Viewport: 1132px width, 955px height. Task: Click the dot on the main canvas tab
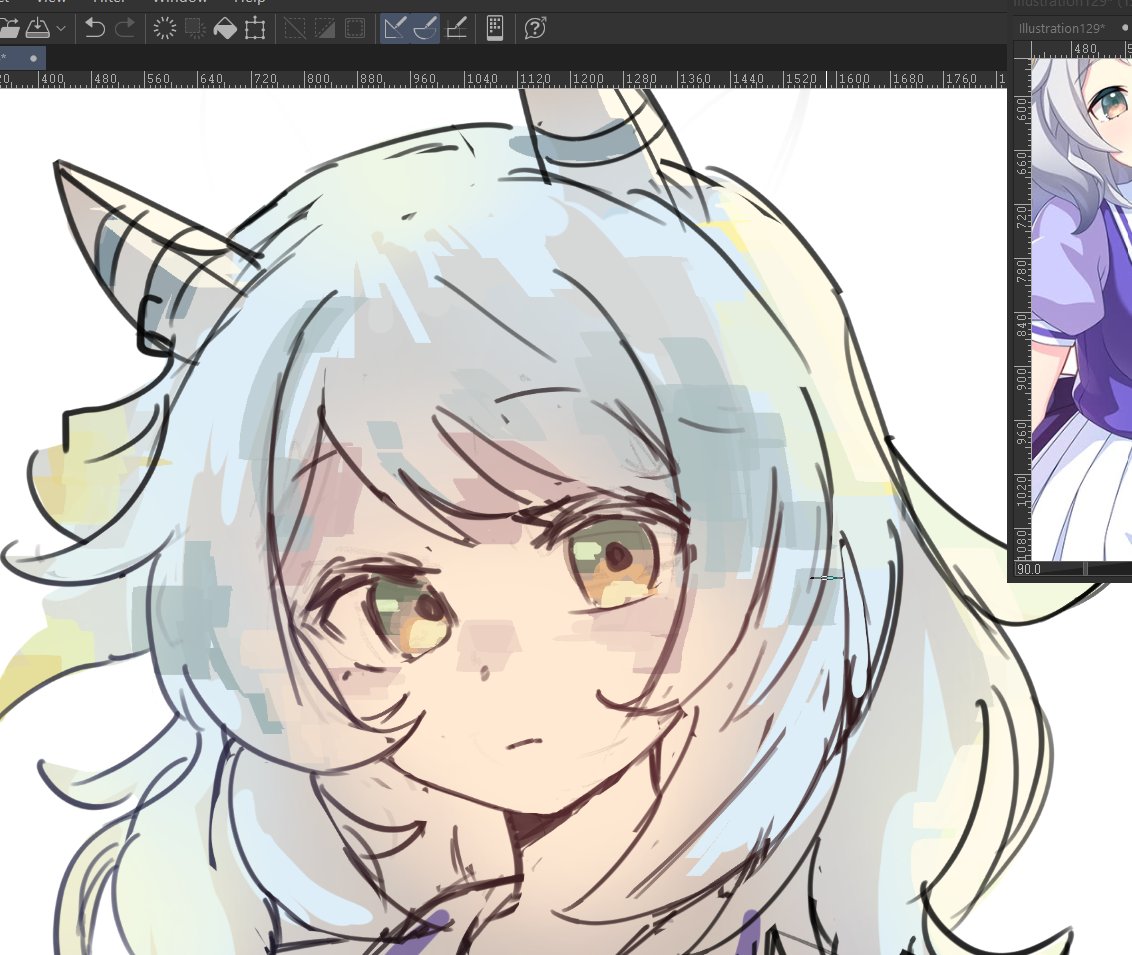[33, 58]
